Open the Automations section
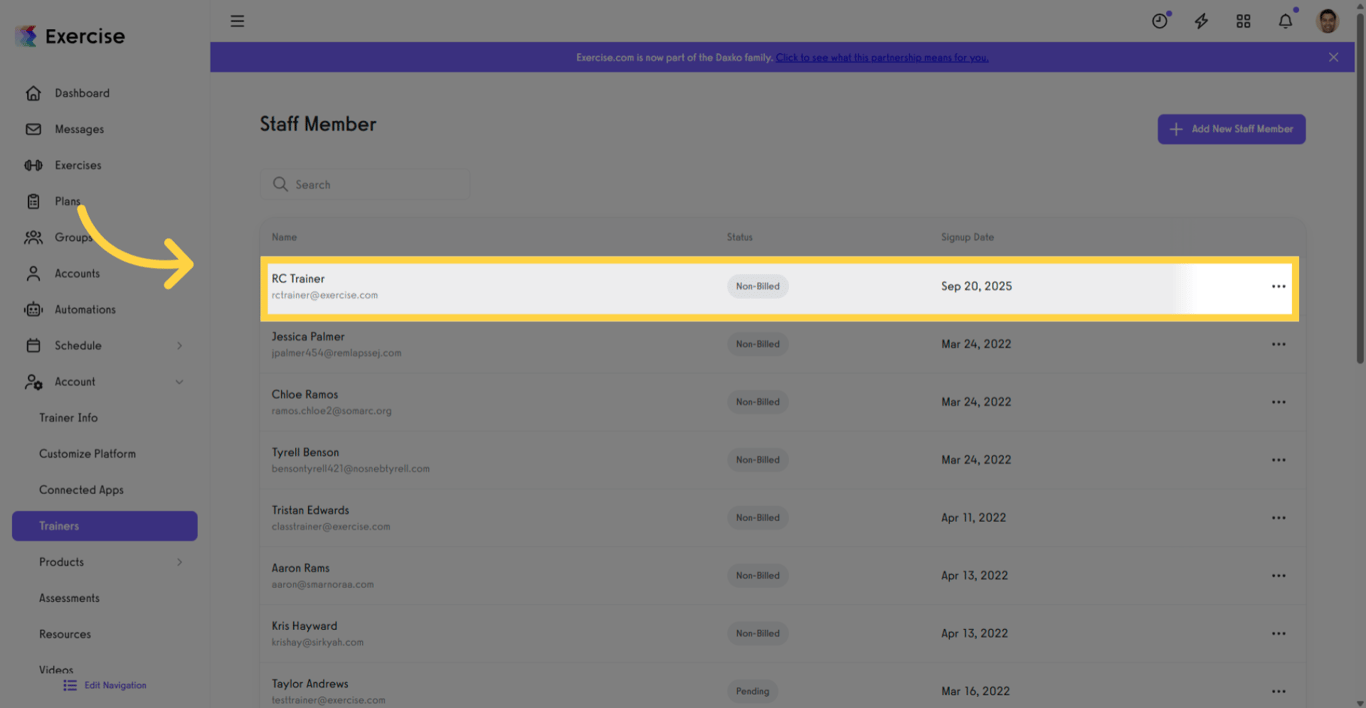Viewport: 1366px width, 708px height. point(84,309)
